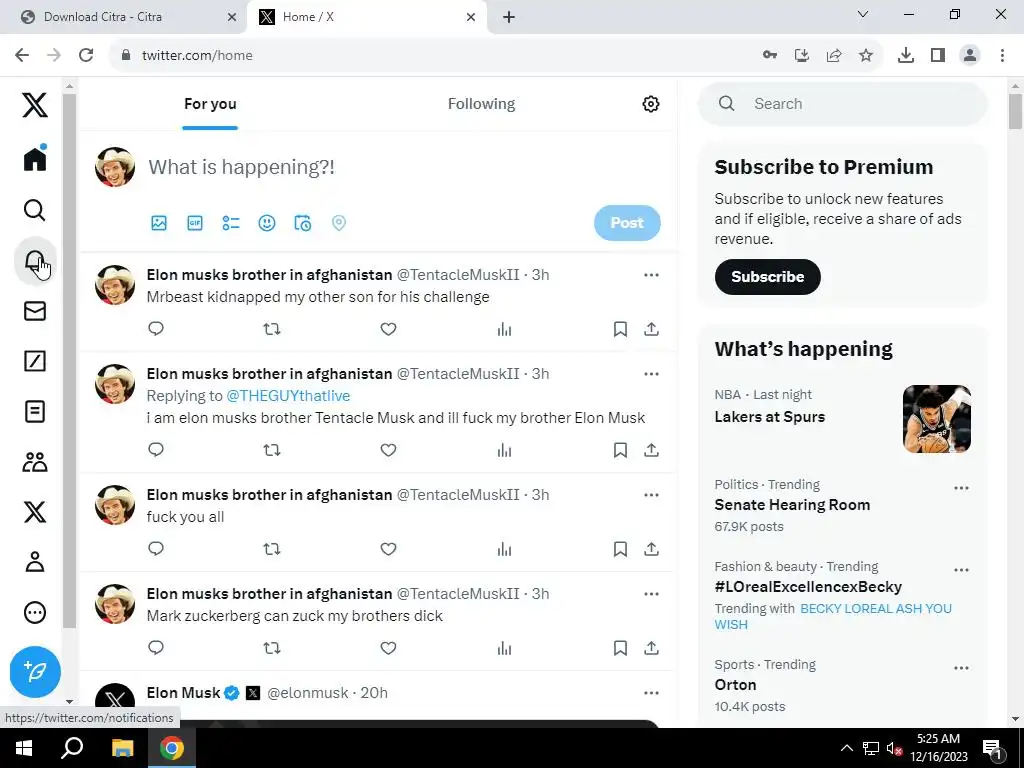Open timeline settings gear icon

pyautogui.click(x=650, y=104)
